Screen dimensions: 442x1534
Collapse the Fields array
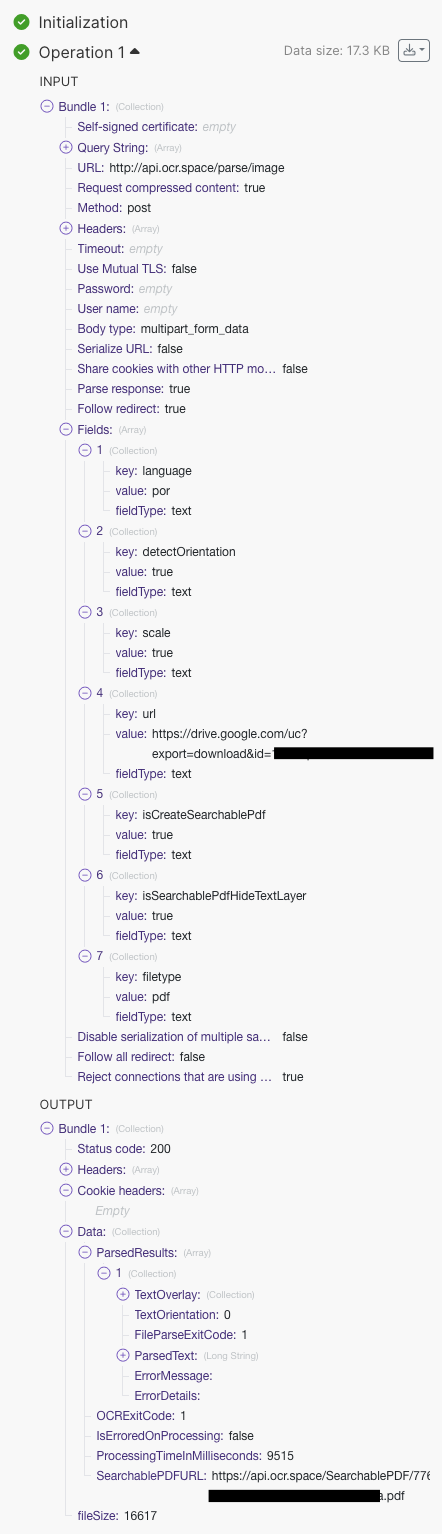pos(66,429)
